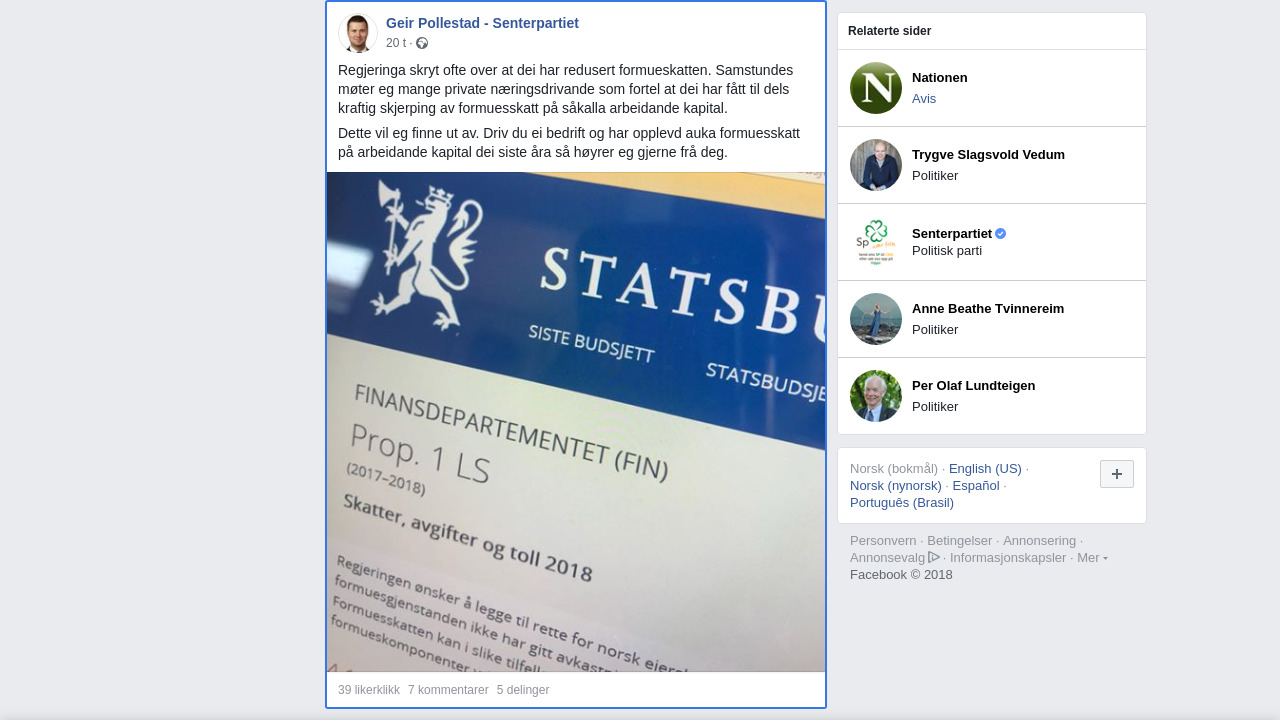Switch language to Norsk (nynorsk)
Viewport: 1280px width, 720px height.
pos(896,486)
